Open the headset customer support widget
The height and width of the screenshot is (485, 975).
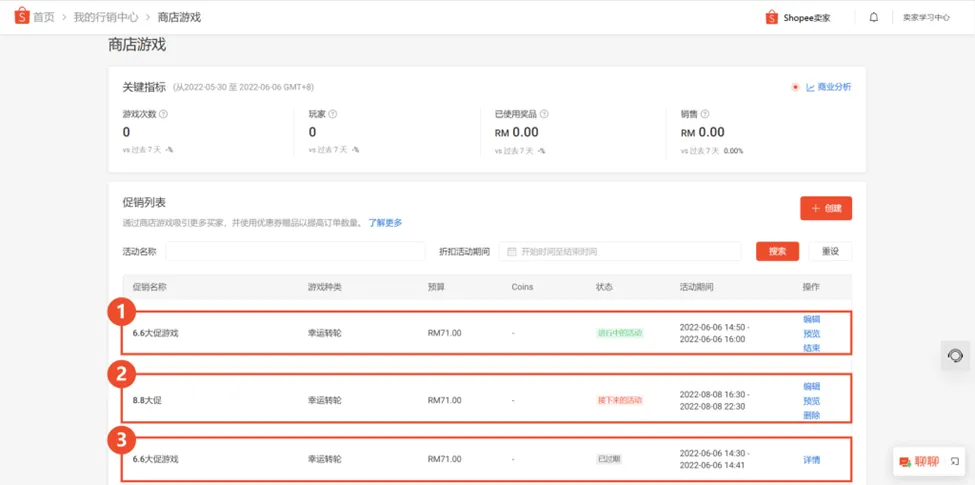coord(955,356)
